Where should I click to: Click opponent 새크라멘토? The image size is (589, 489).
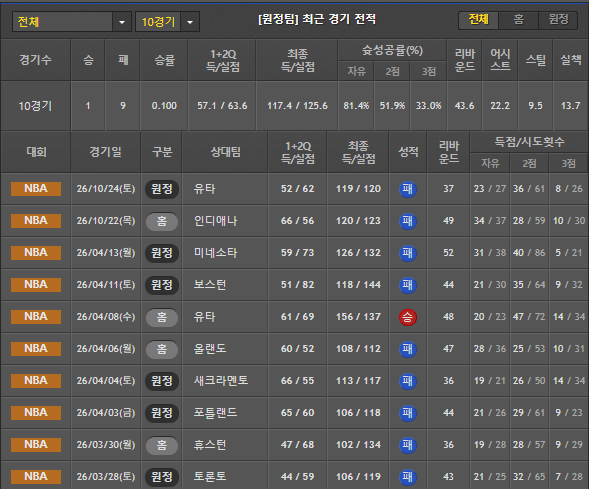(x=221, y=380)
